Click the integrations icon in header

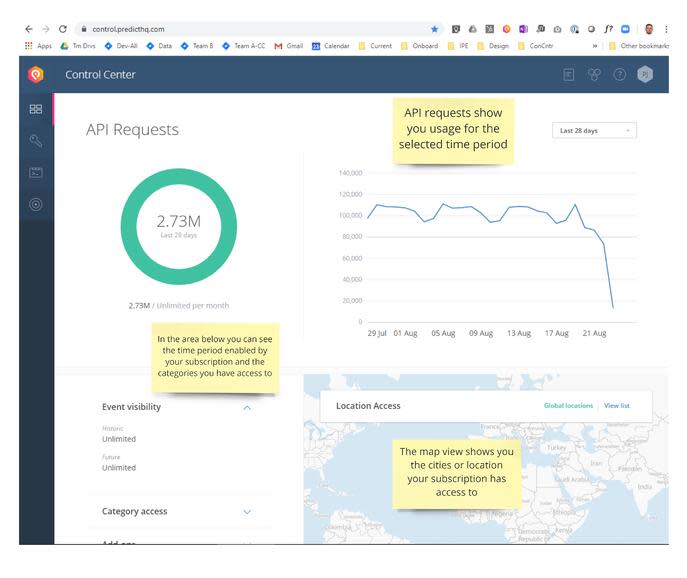point(594,75)
